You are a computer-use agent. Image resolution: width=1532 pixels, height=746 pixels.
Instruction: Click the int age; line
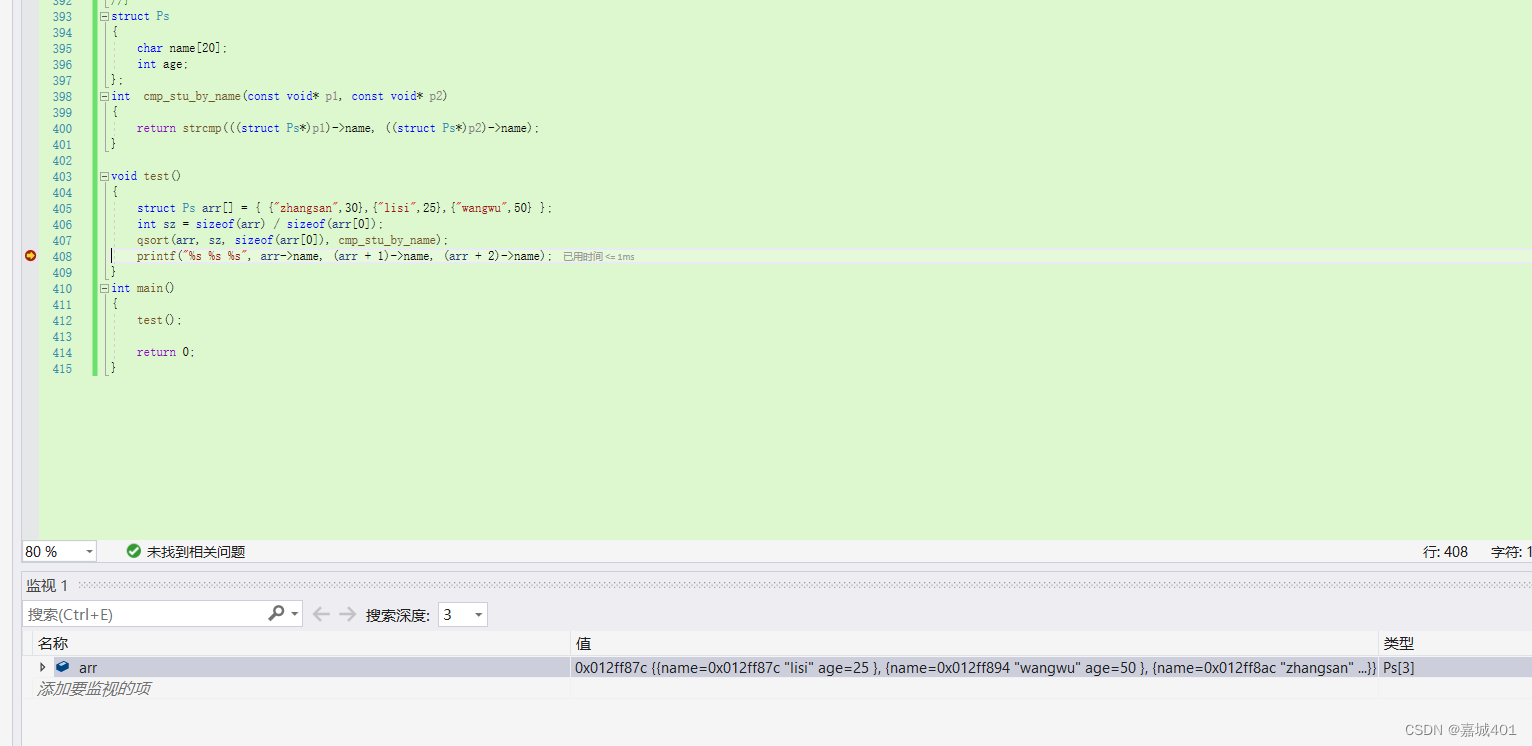click(x=162, y=65)
